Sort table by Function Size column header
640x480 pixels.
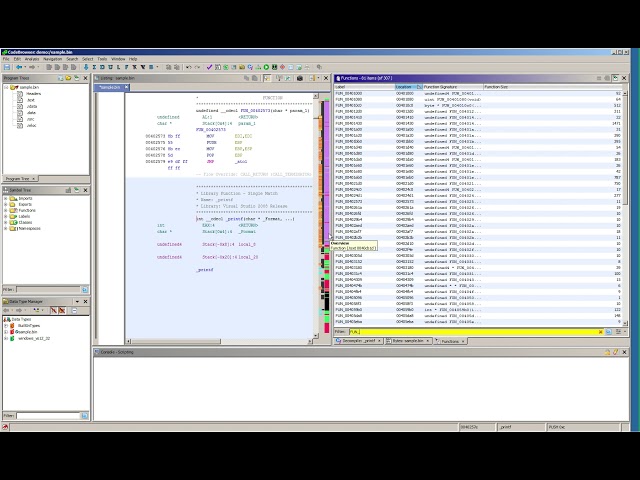(553, 87)
